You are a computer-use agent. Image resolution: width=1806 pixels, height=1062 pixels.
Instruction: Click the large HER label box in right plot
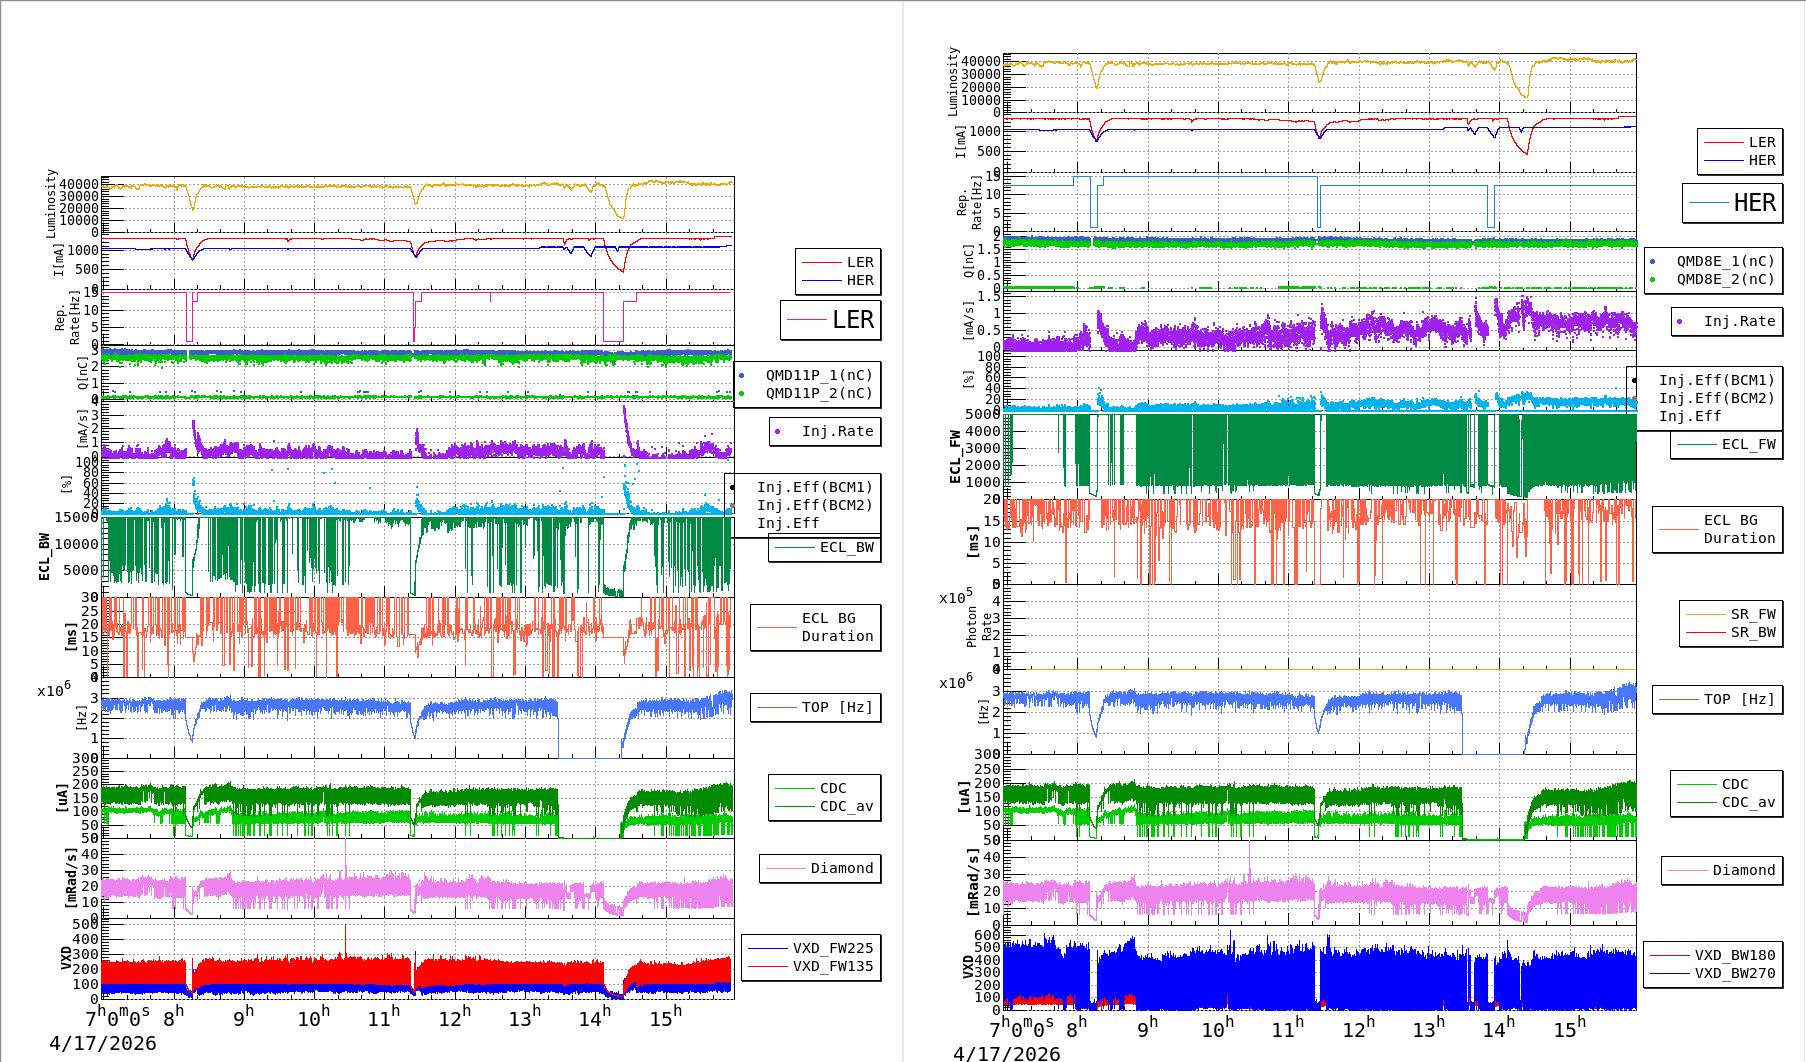click(1732, 203)
